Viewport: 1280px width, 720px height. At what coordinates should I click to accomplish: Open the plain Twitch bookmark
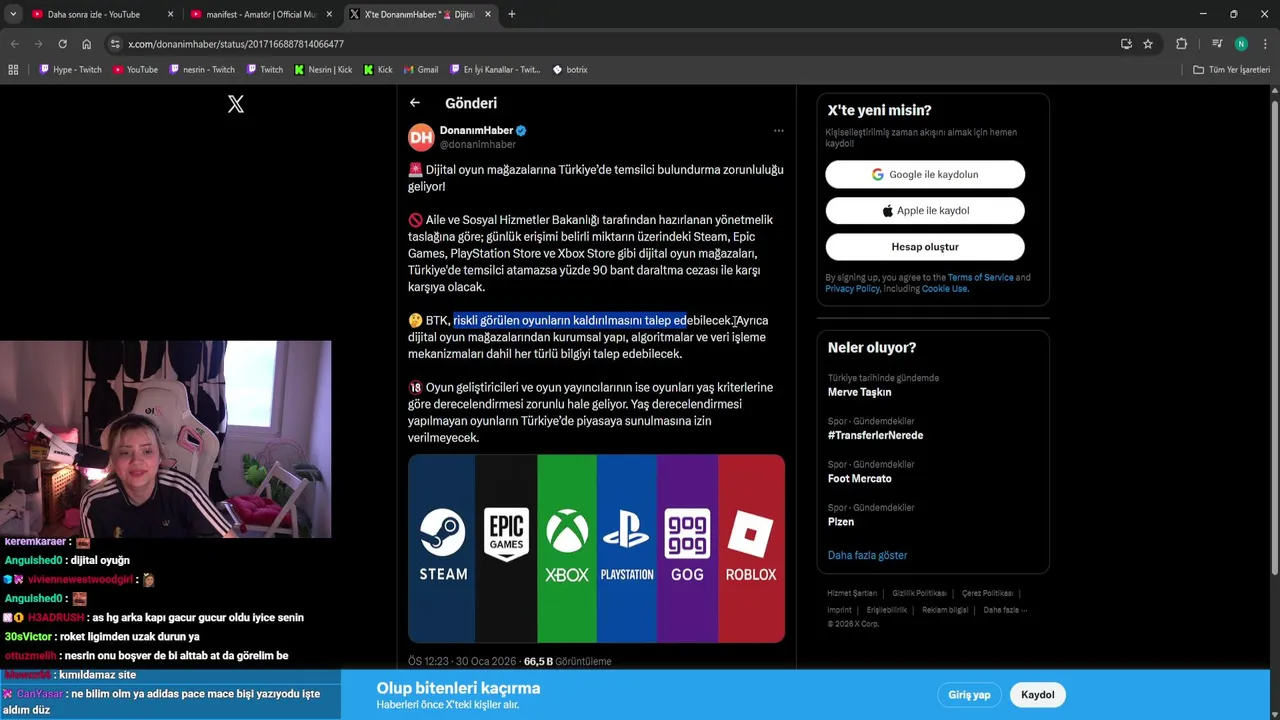[x=264, y=70]
